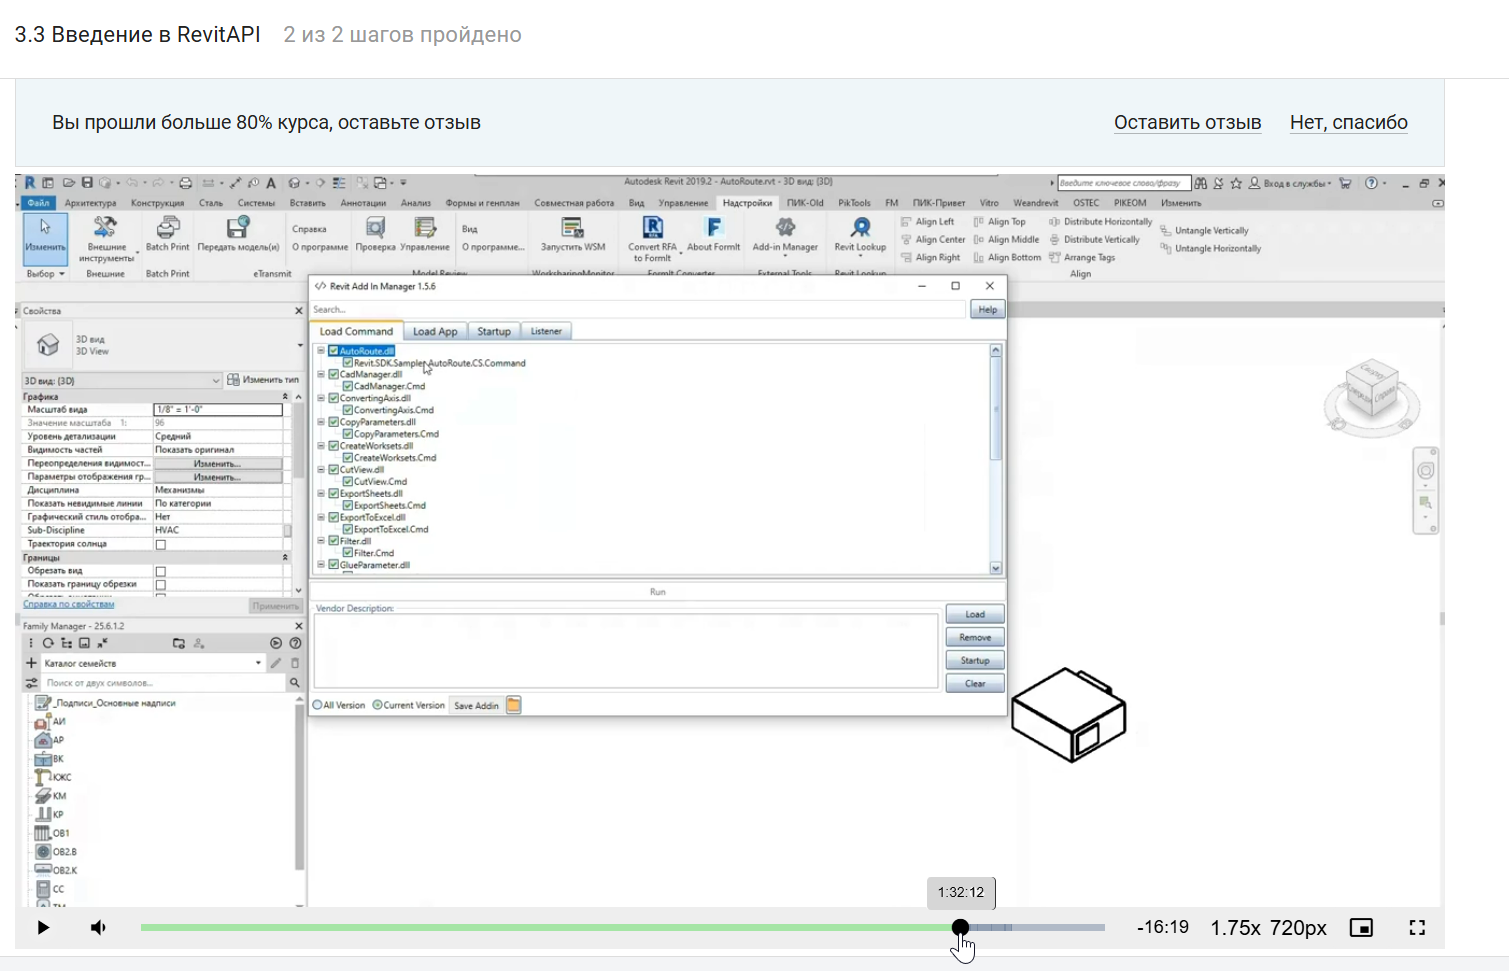Viewport: 1509px width, 971px height.
Task: Click the Save Addin button
Action: coord(476,706)
